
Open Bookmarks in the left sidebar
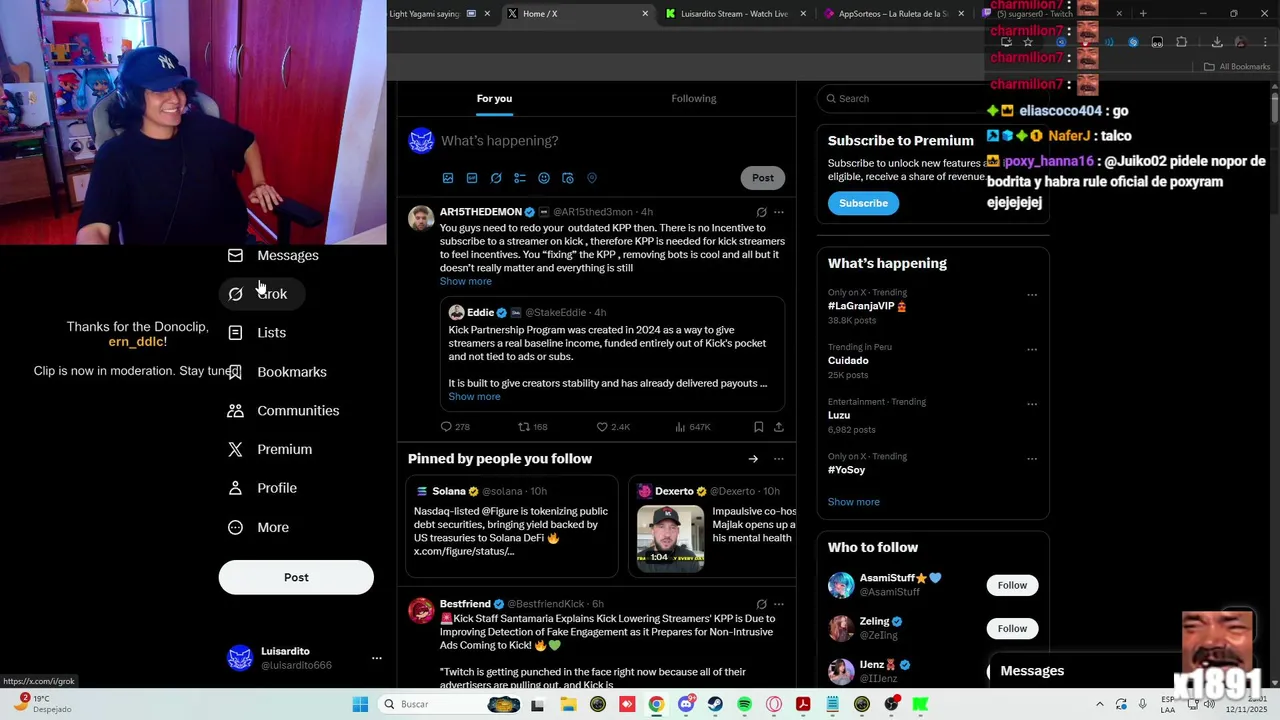tap(278, 372)
